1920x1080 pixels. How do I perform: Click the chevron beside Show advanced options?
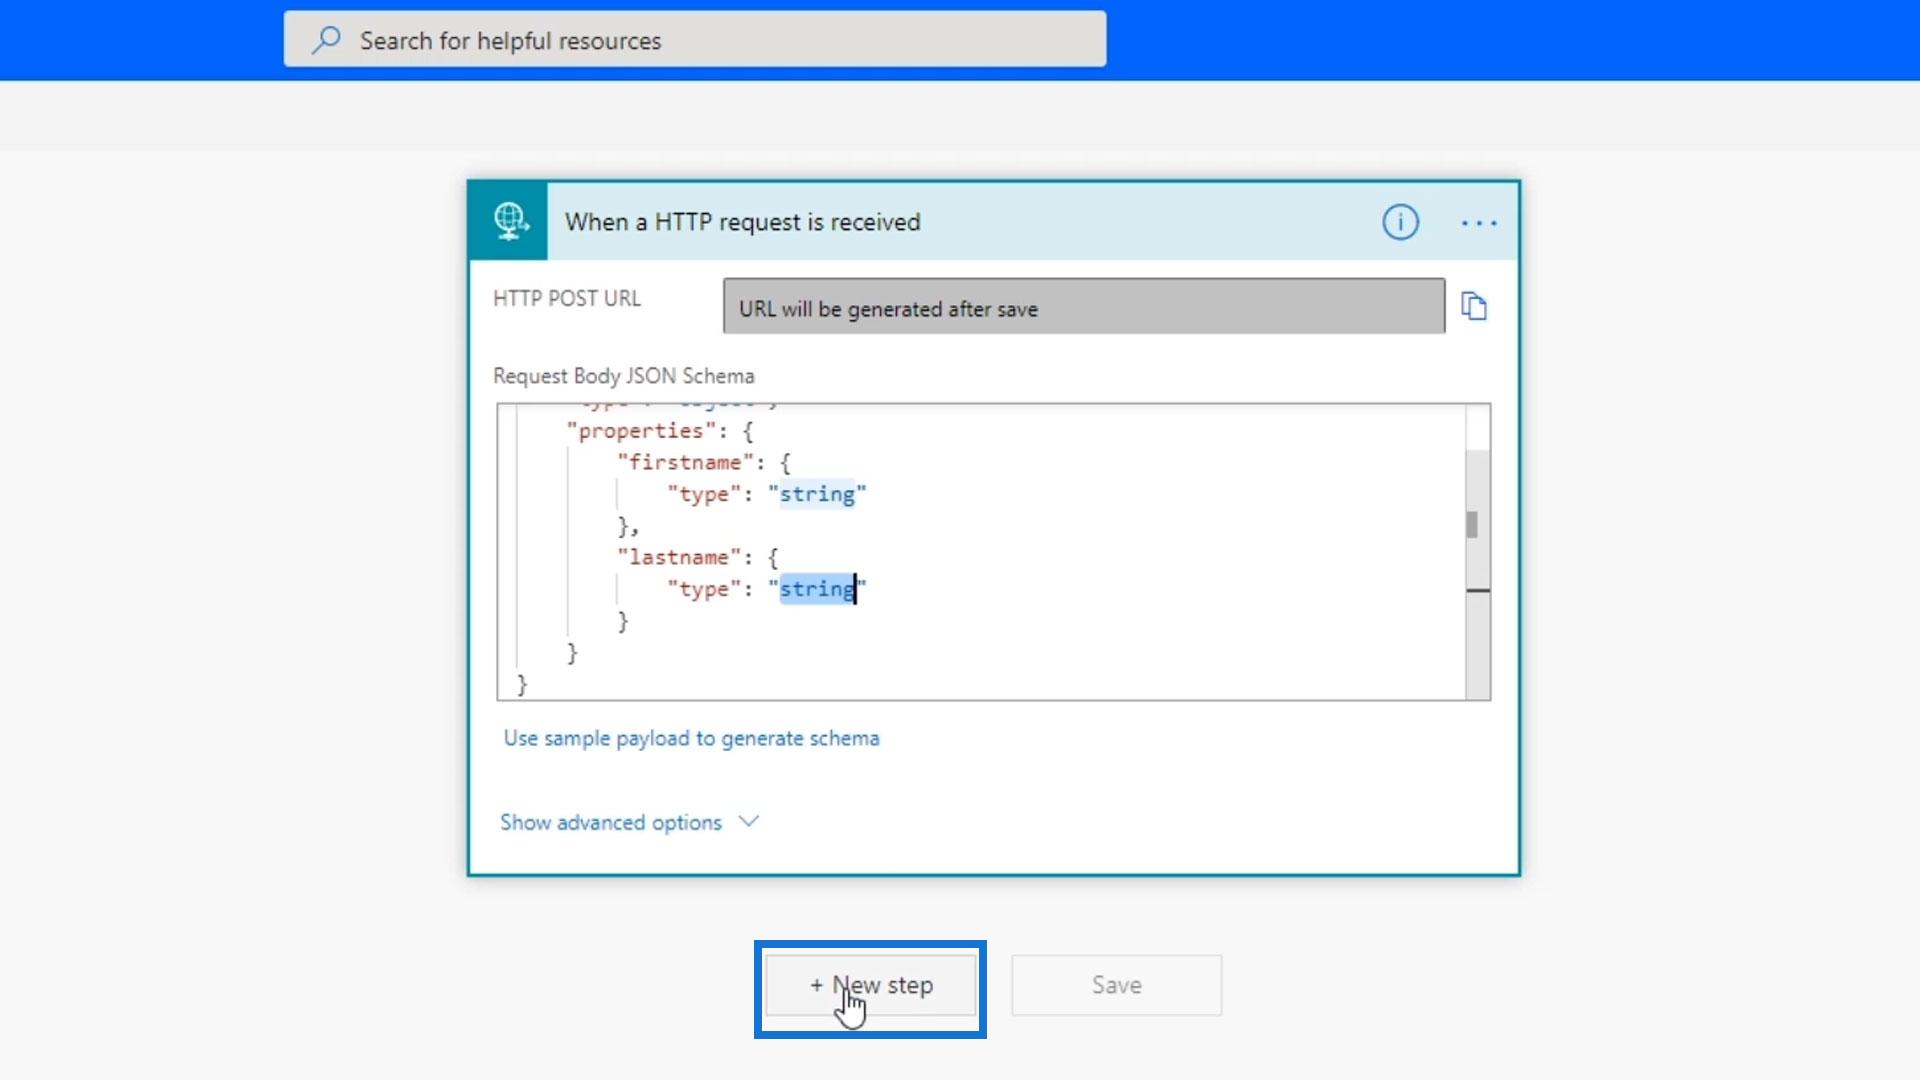748,821
